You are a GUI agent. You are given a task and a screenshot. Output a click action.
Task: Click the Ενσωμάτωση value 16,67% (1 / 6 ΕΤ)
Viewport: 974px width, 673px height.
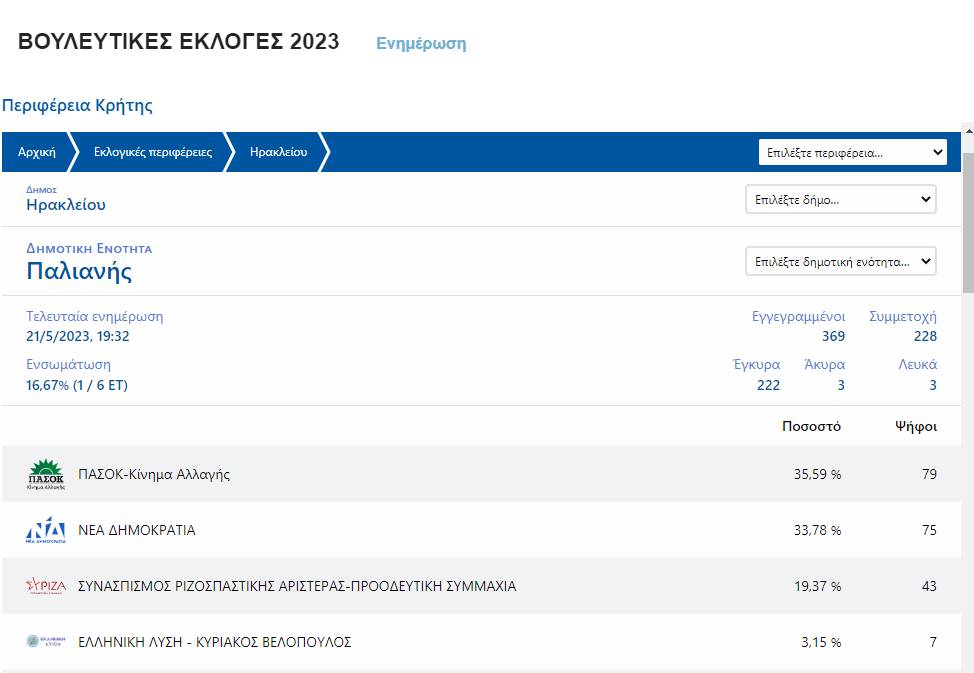pos(77,385)
